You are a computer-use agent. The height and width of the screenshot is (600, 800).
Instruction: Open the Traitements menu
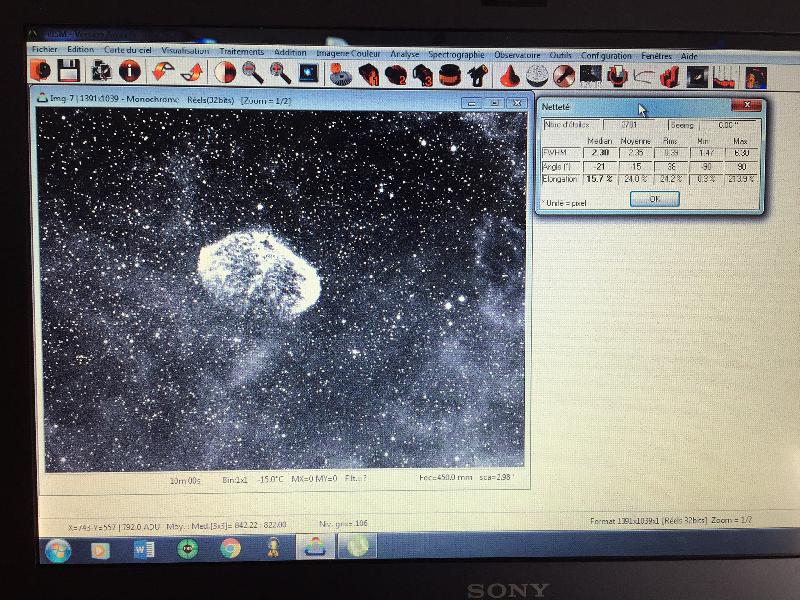242,52
